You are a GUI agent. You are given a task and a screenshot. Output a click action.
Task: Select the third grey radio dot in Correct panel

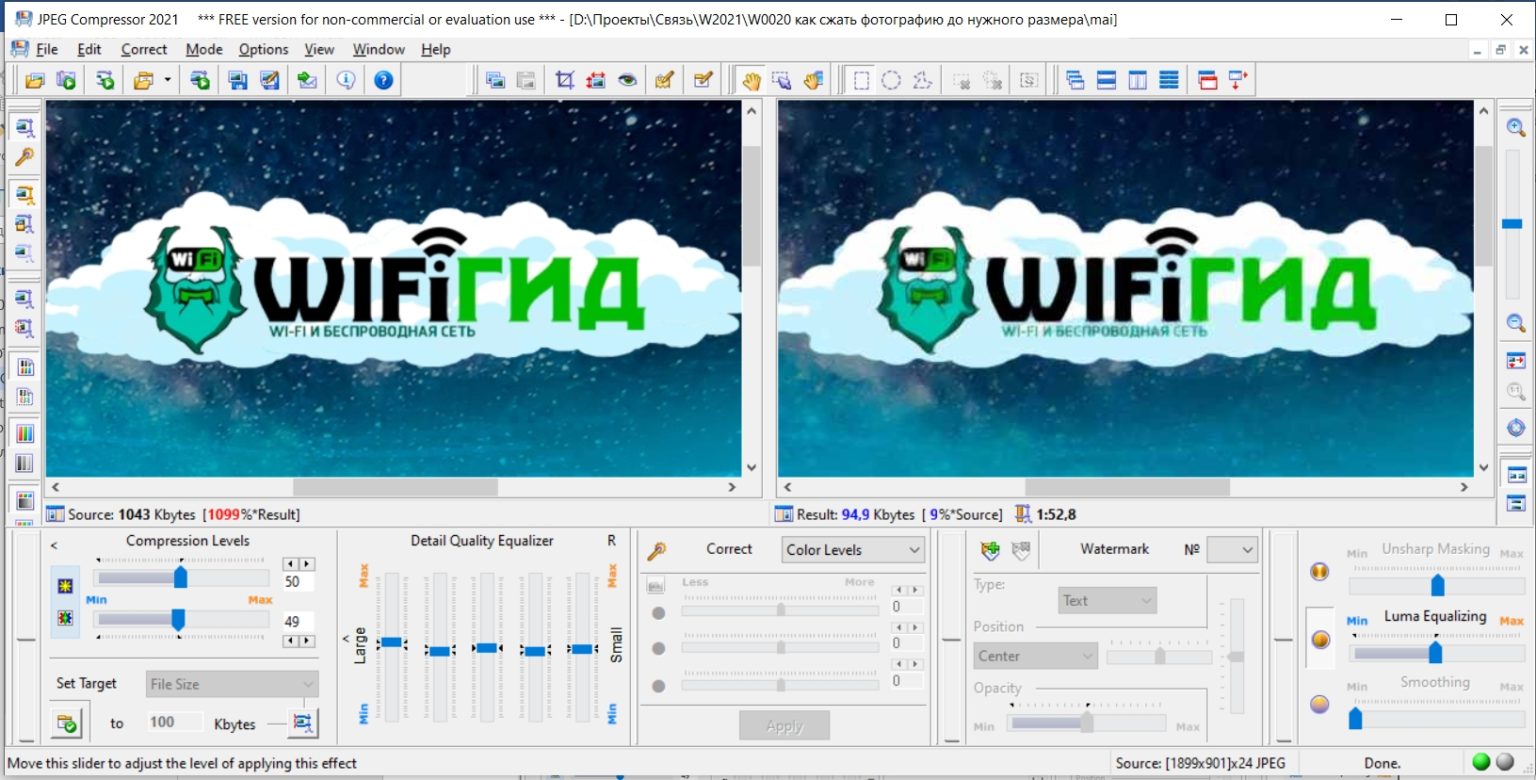tap(658, 686)
